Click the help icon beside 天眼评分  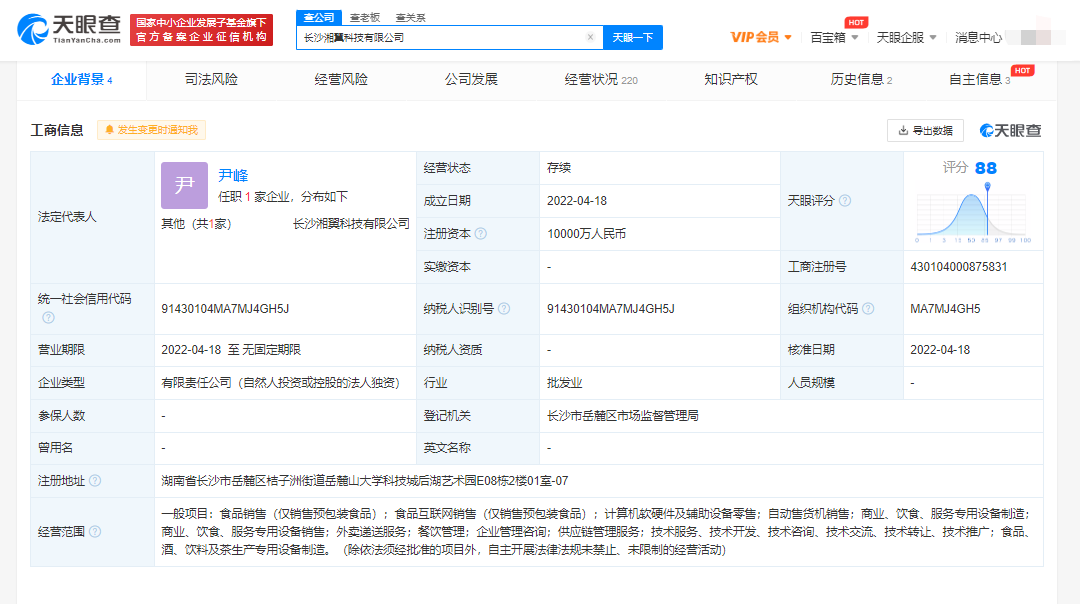point(845,201)
